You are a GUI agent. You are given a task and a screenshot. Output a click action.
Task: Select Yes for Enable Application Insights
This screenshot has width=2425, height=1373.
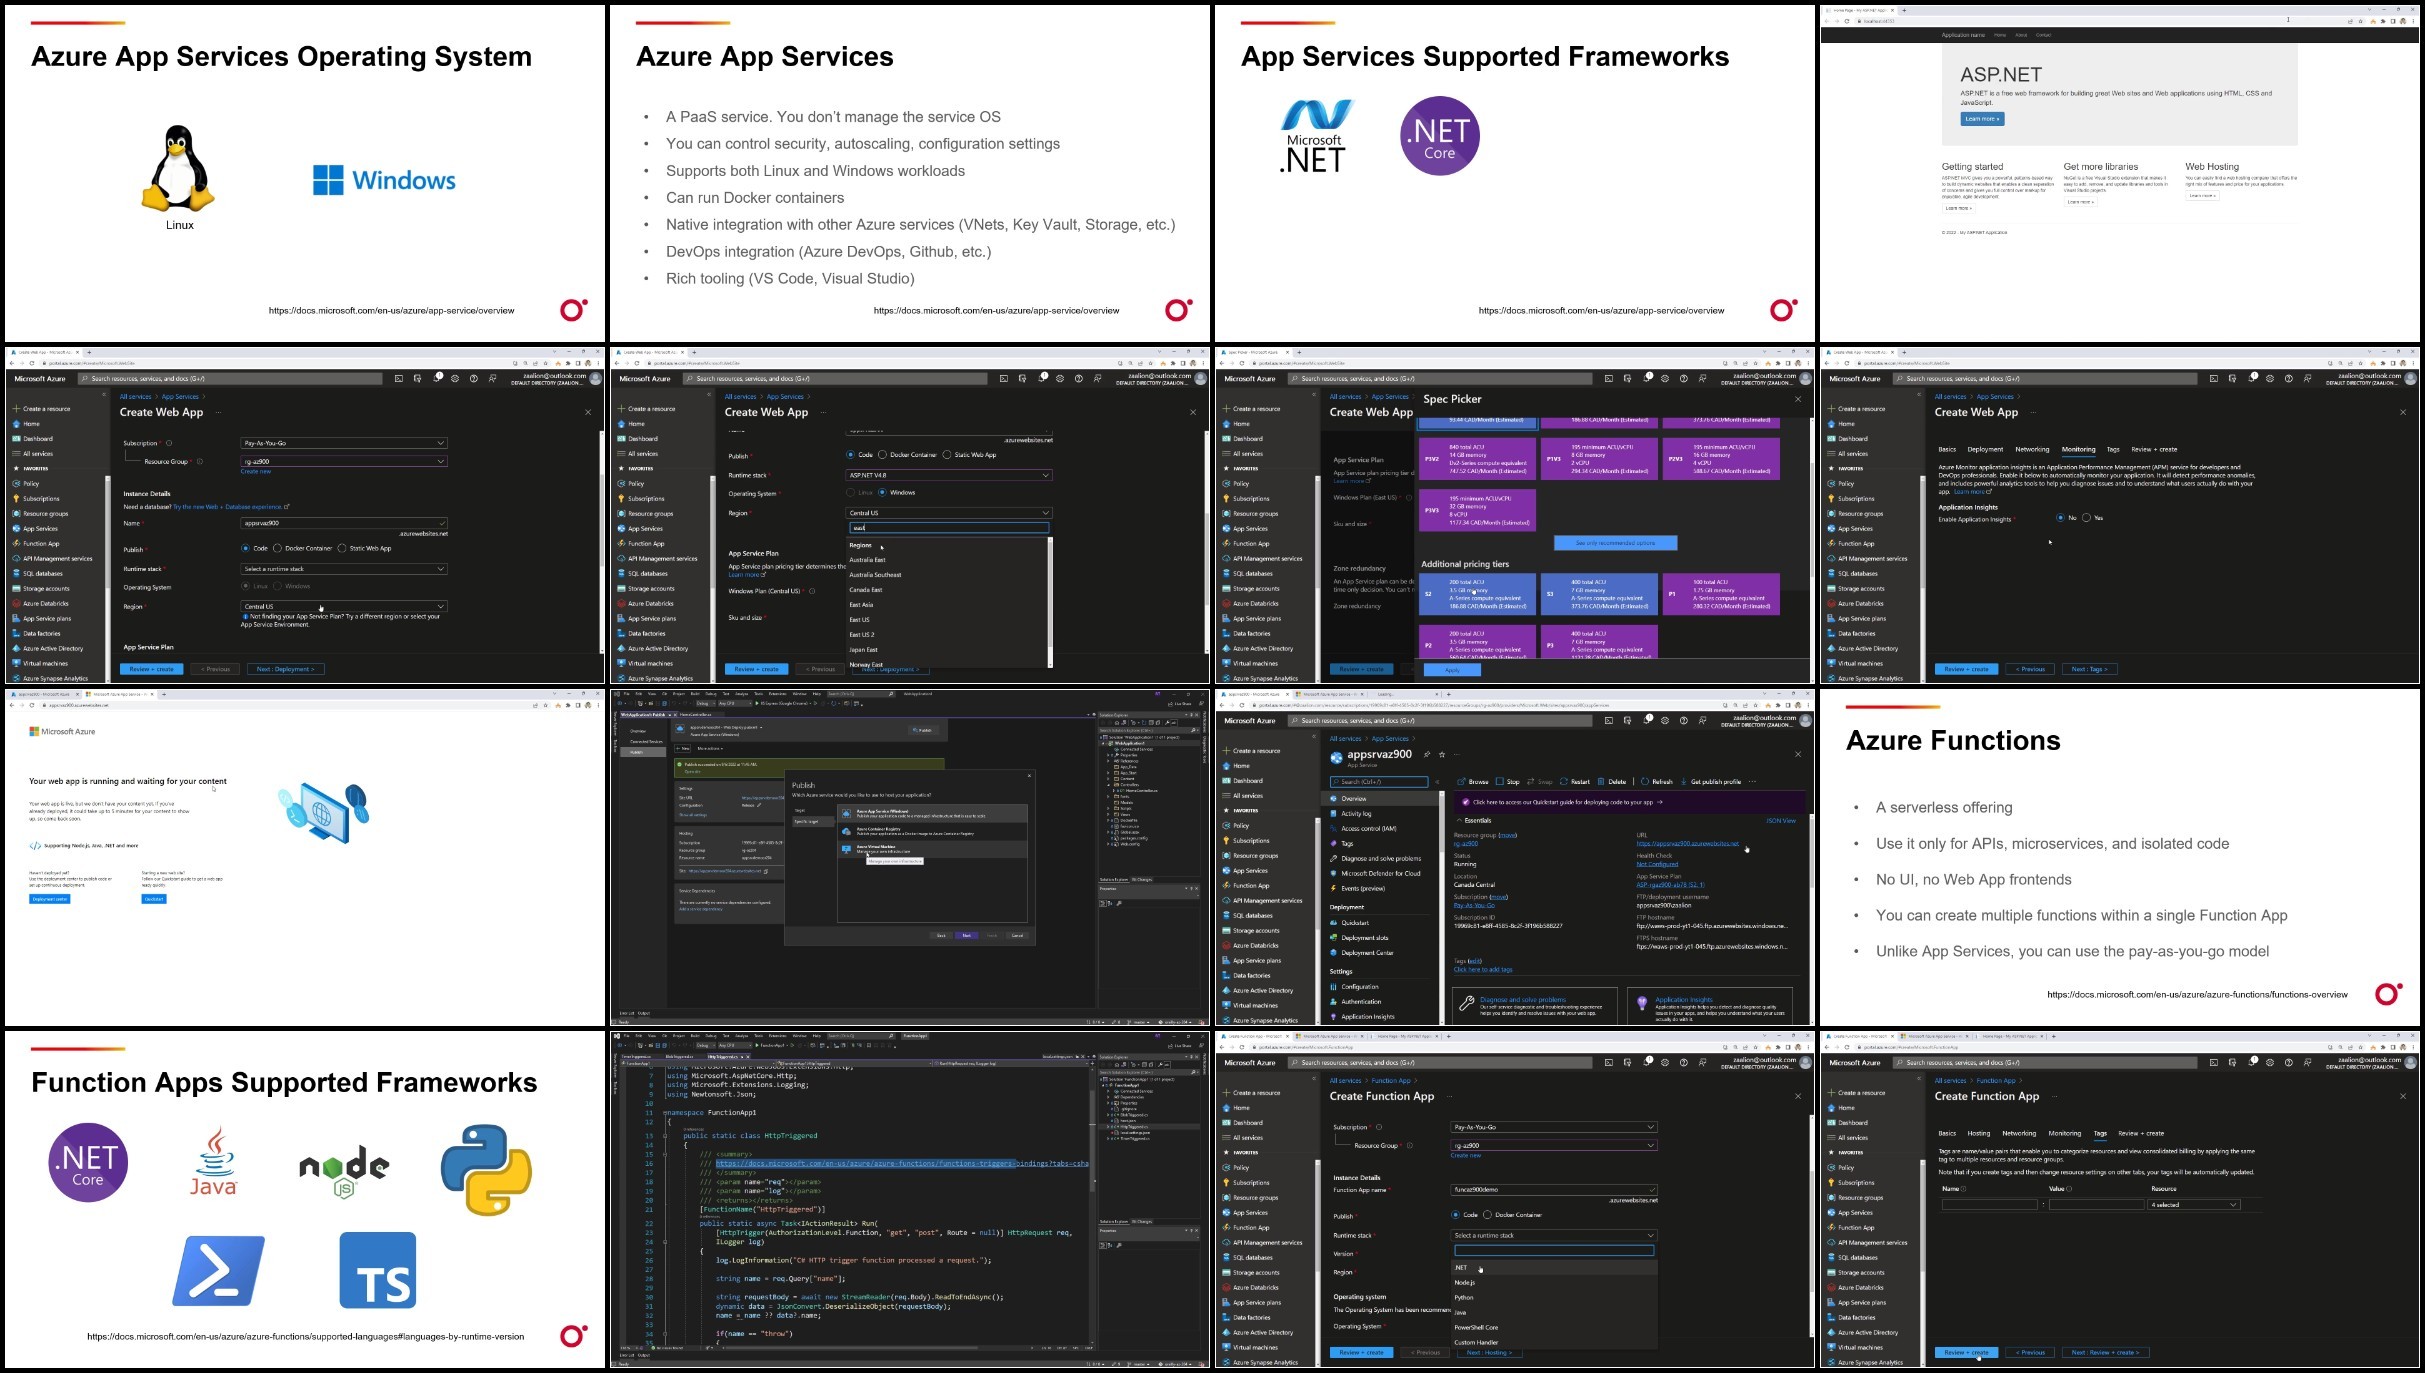click(x=2086, y=518)
